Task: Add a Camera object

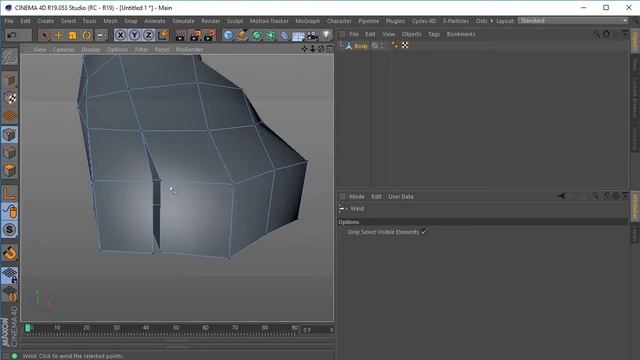Action: [x=312, y=36]
